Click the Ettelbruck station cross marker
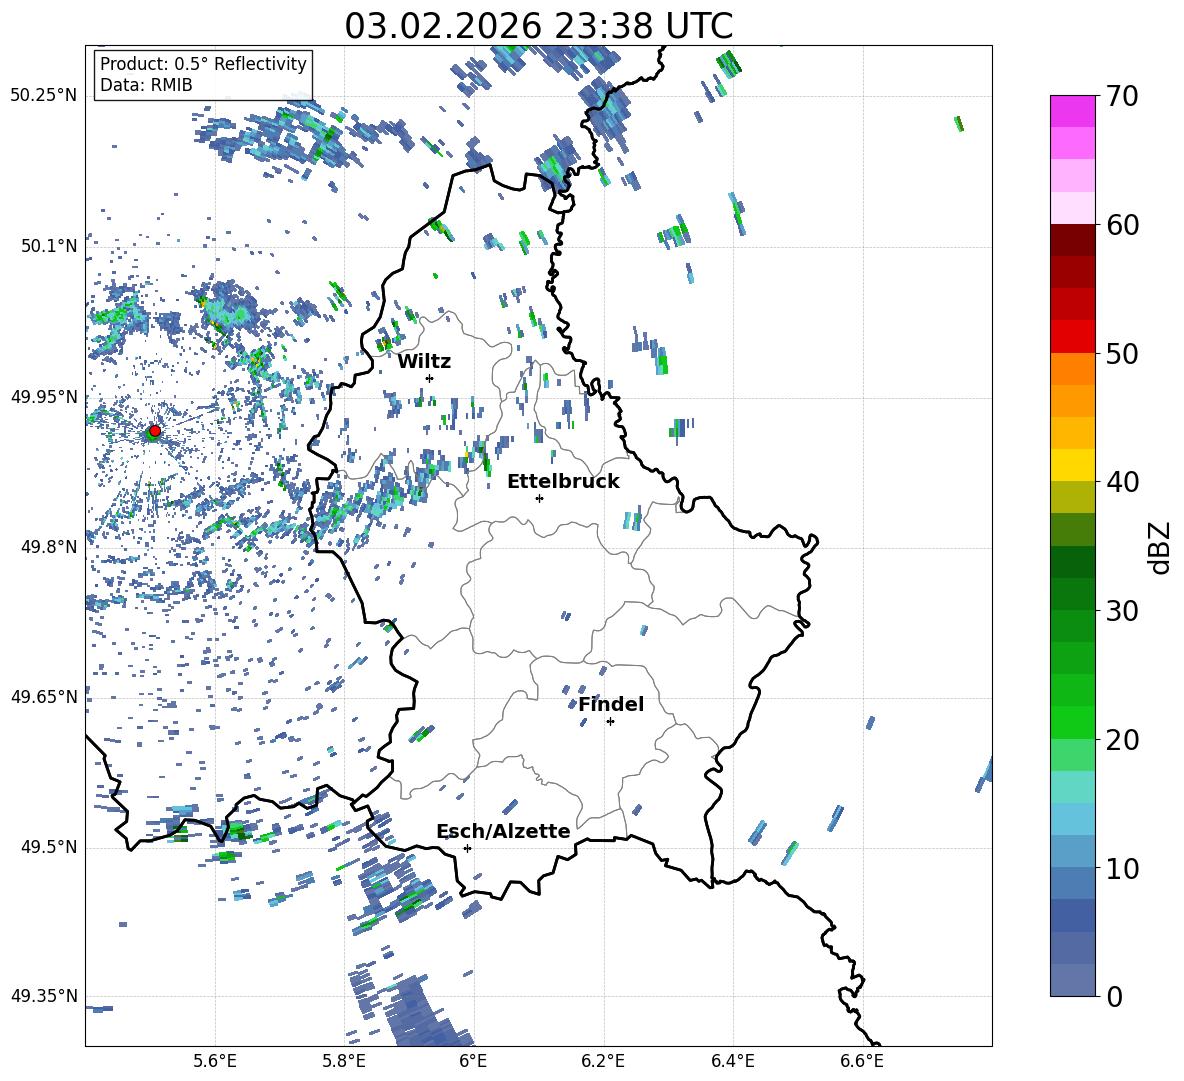 click(x=539, y=498)
